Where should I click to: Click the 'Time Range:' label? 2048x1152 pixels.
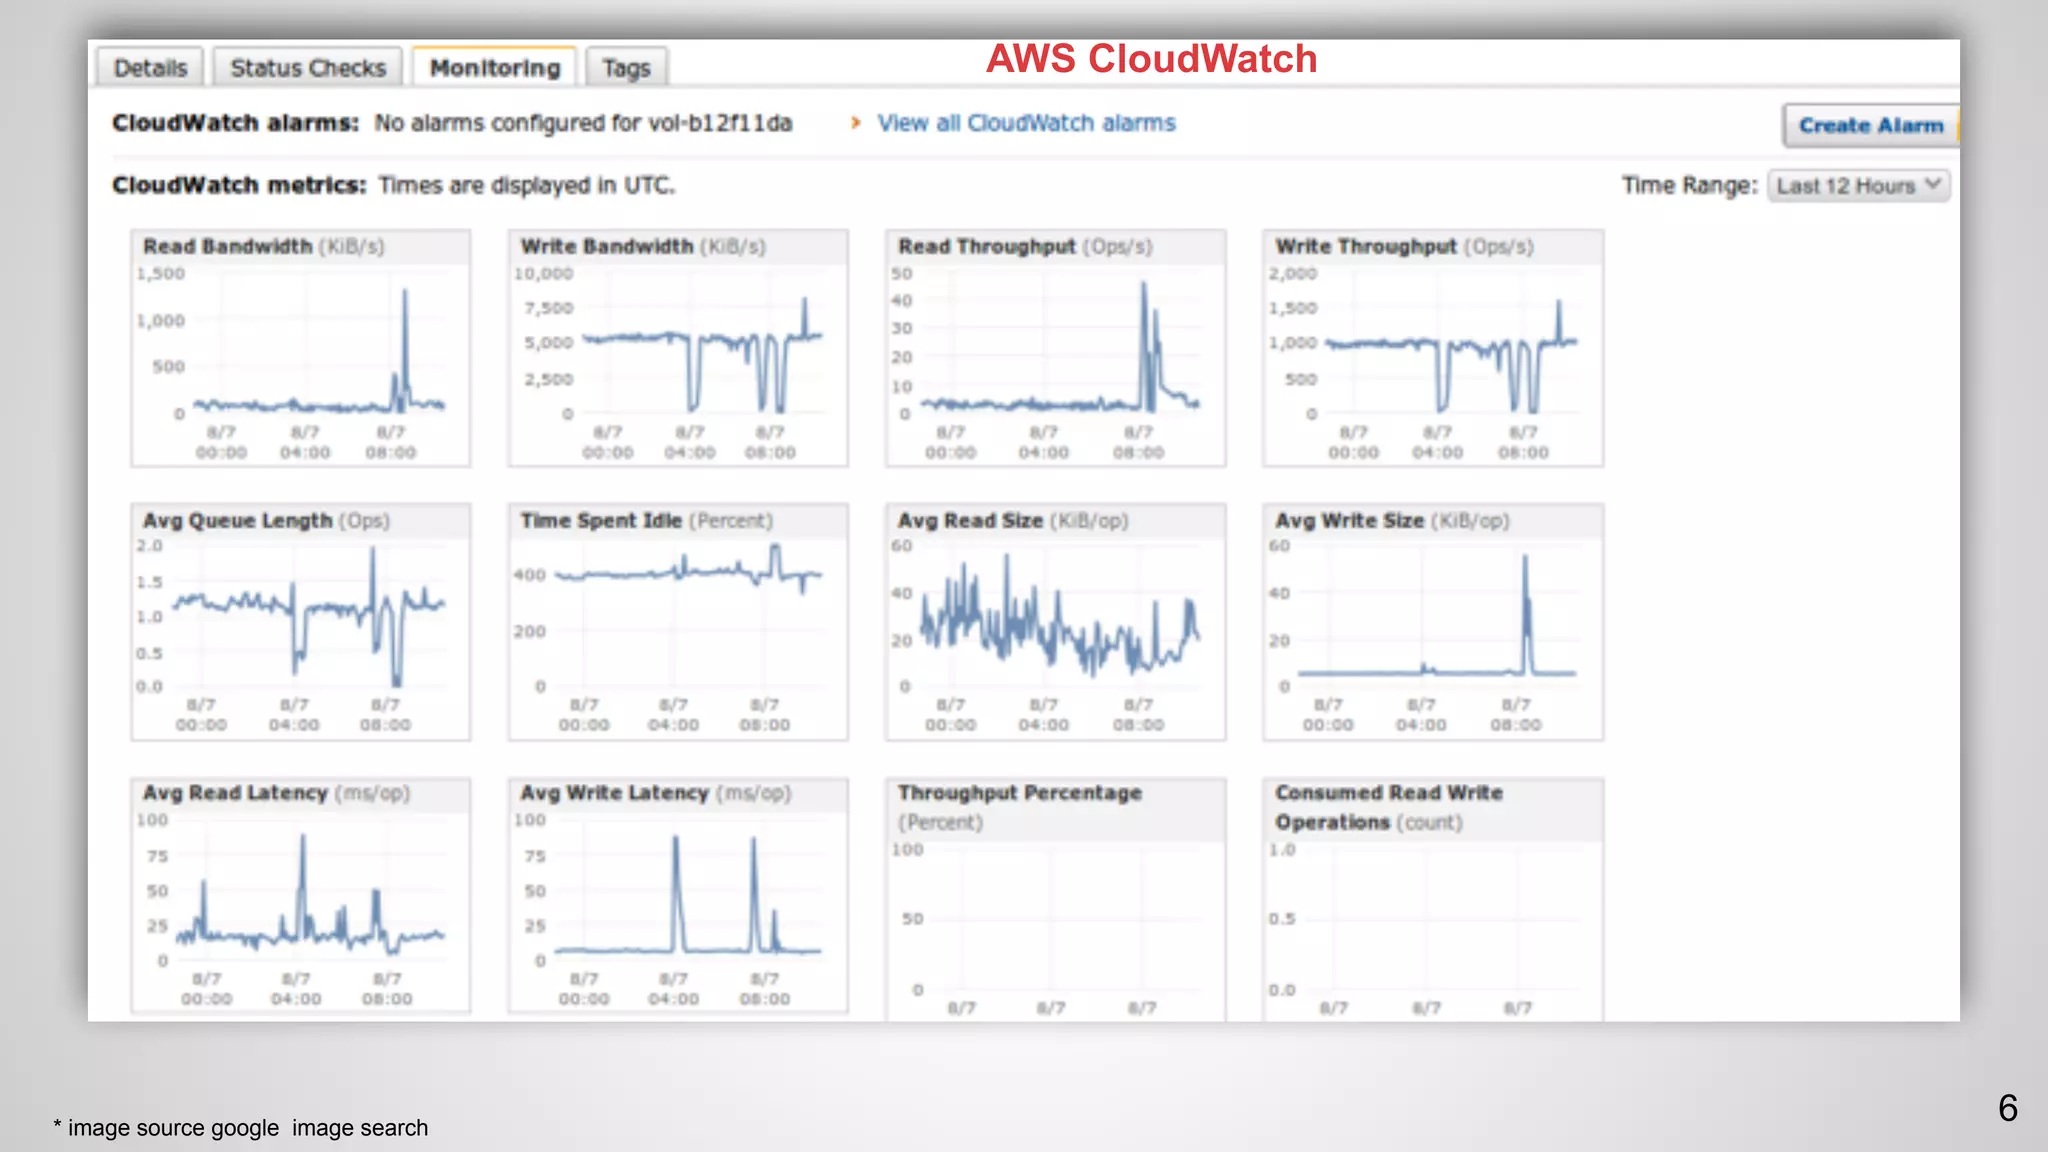(x=1689, y=186)
